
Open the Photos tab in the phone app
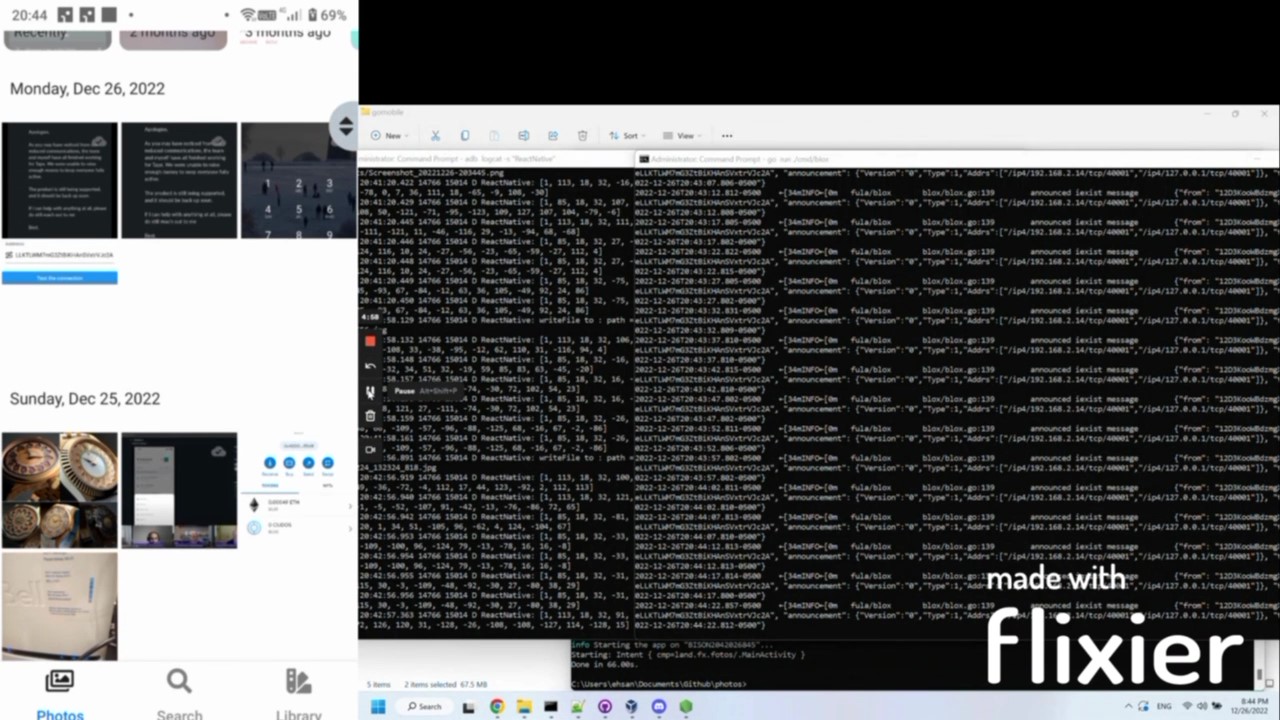(x=59, y=693)
